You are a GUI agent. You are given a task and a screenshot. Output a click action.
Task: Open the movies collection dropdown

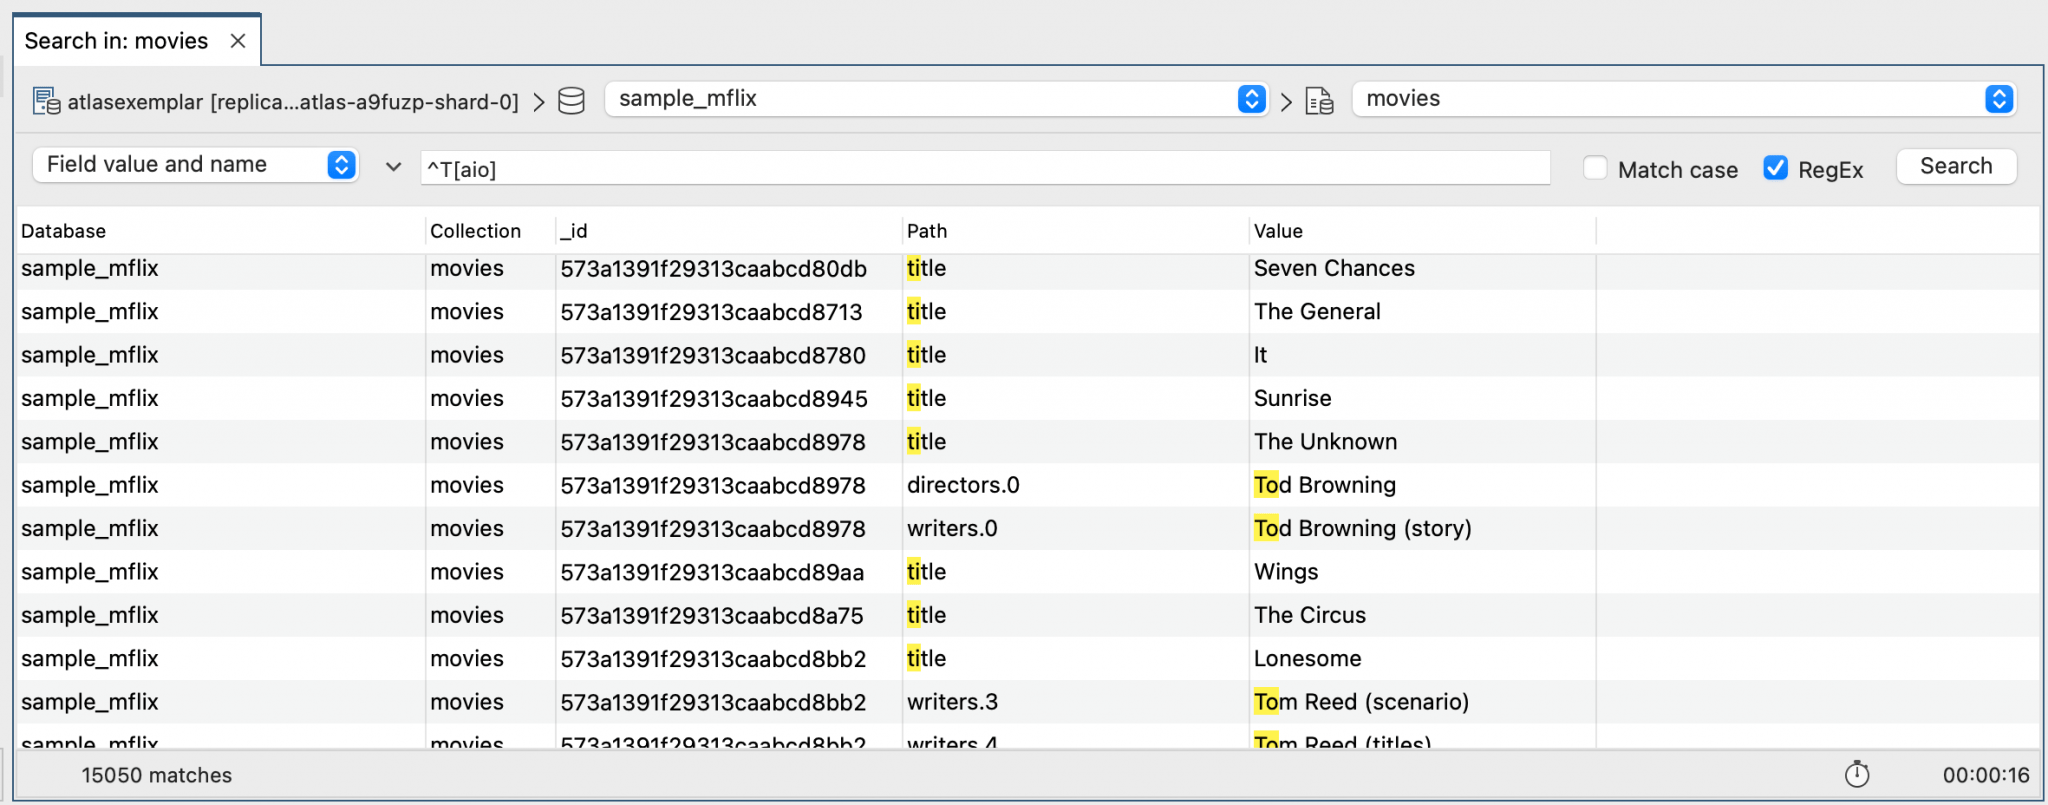coord(1998,99)
